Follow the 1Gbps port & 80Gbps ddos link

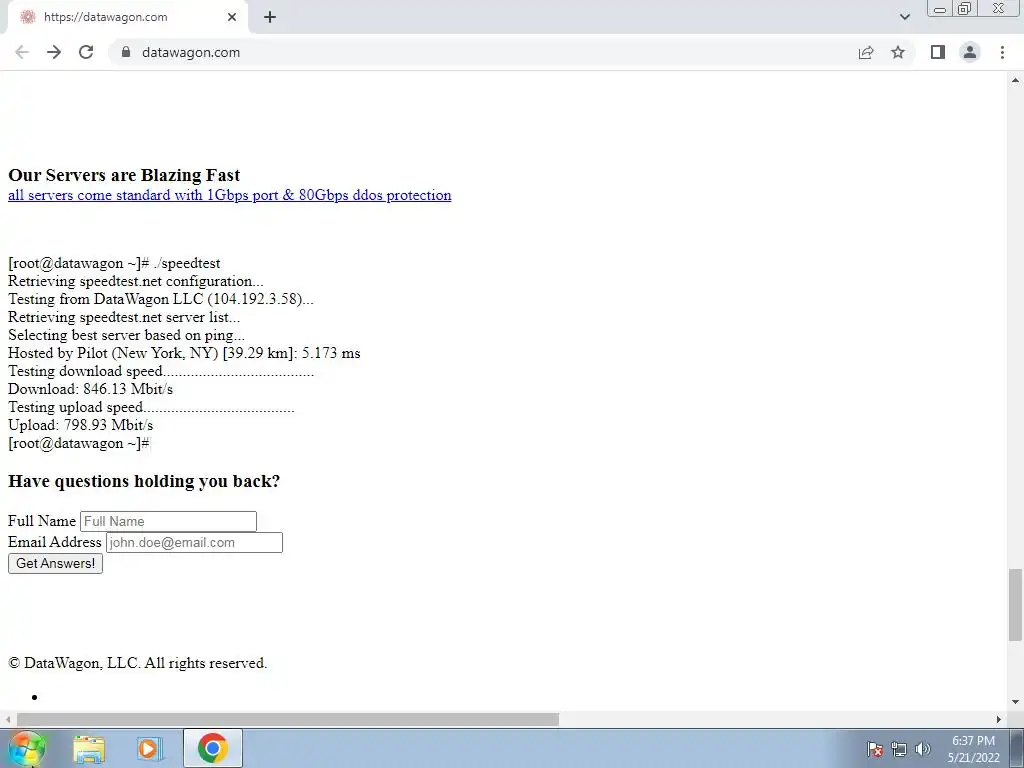(229, 195)
